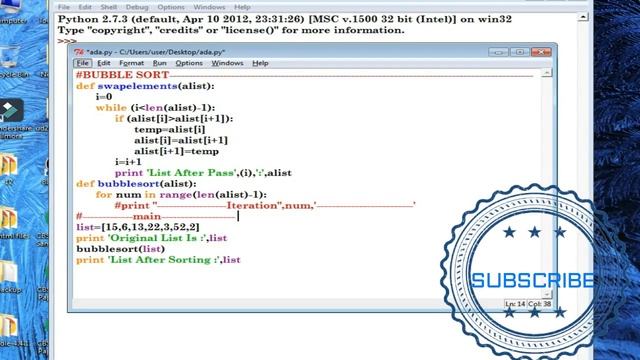Open Help menu in Python Shell window
This screenshot has width=640, height=360.
(x=242, y=7)
